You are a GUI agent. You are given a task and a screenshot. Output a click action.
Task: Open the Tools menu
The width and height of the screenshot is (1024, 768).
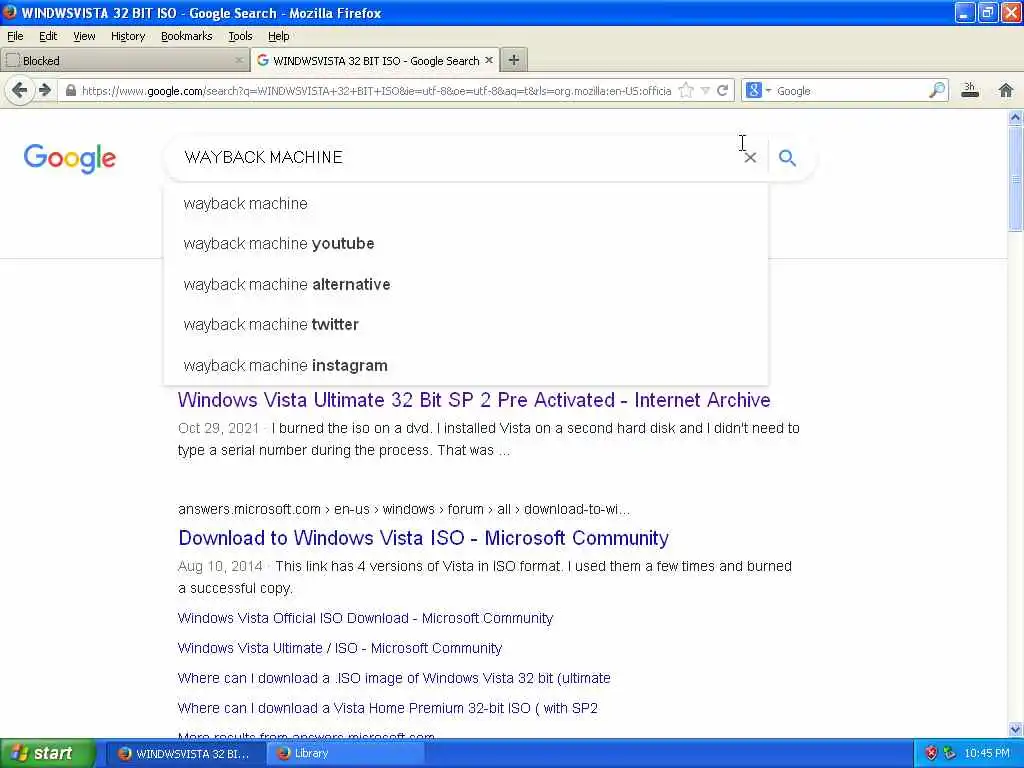pos(240,36)
